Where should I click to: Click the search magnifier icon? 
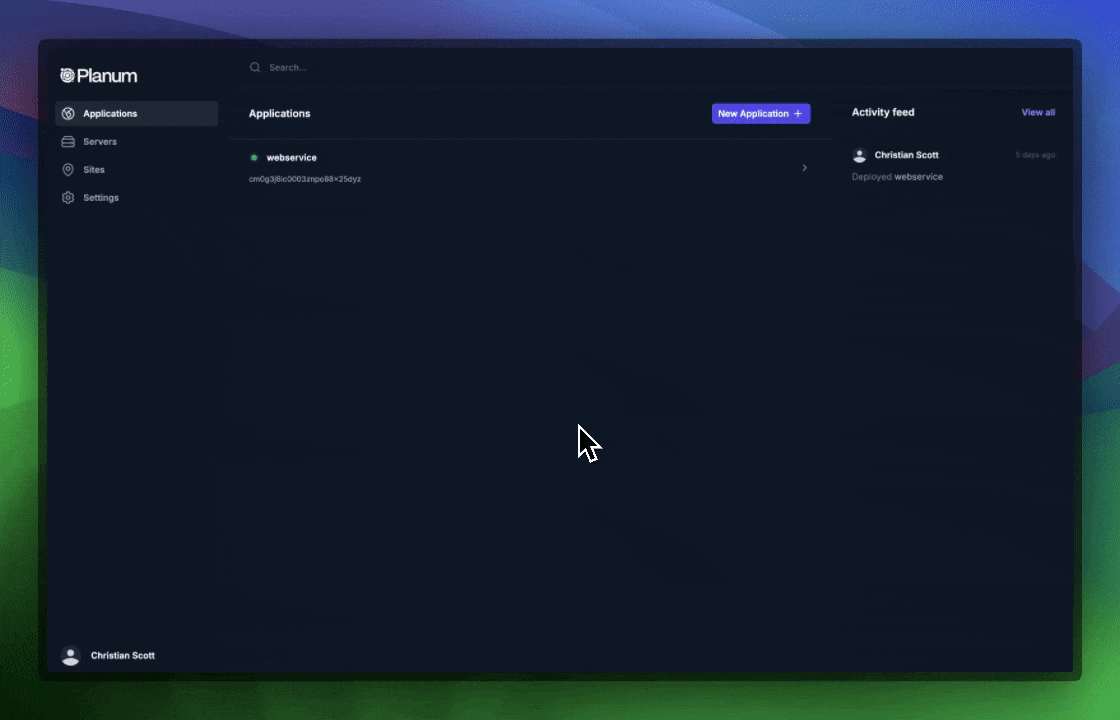pos(256,67)
